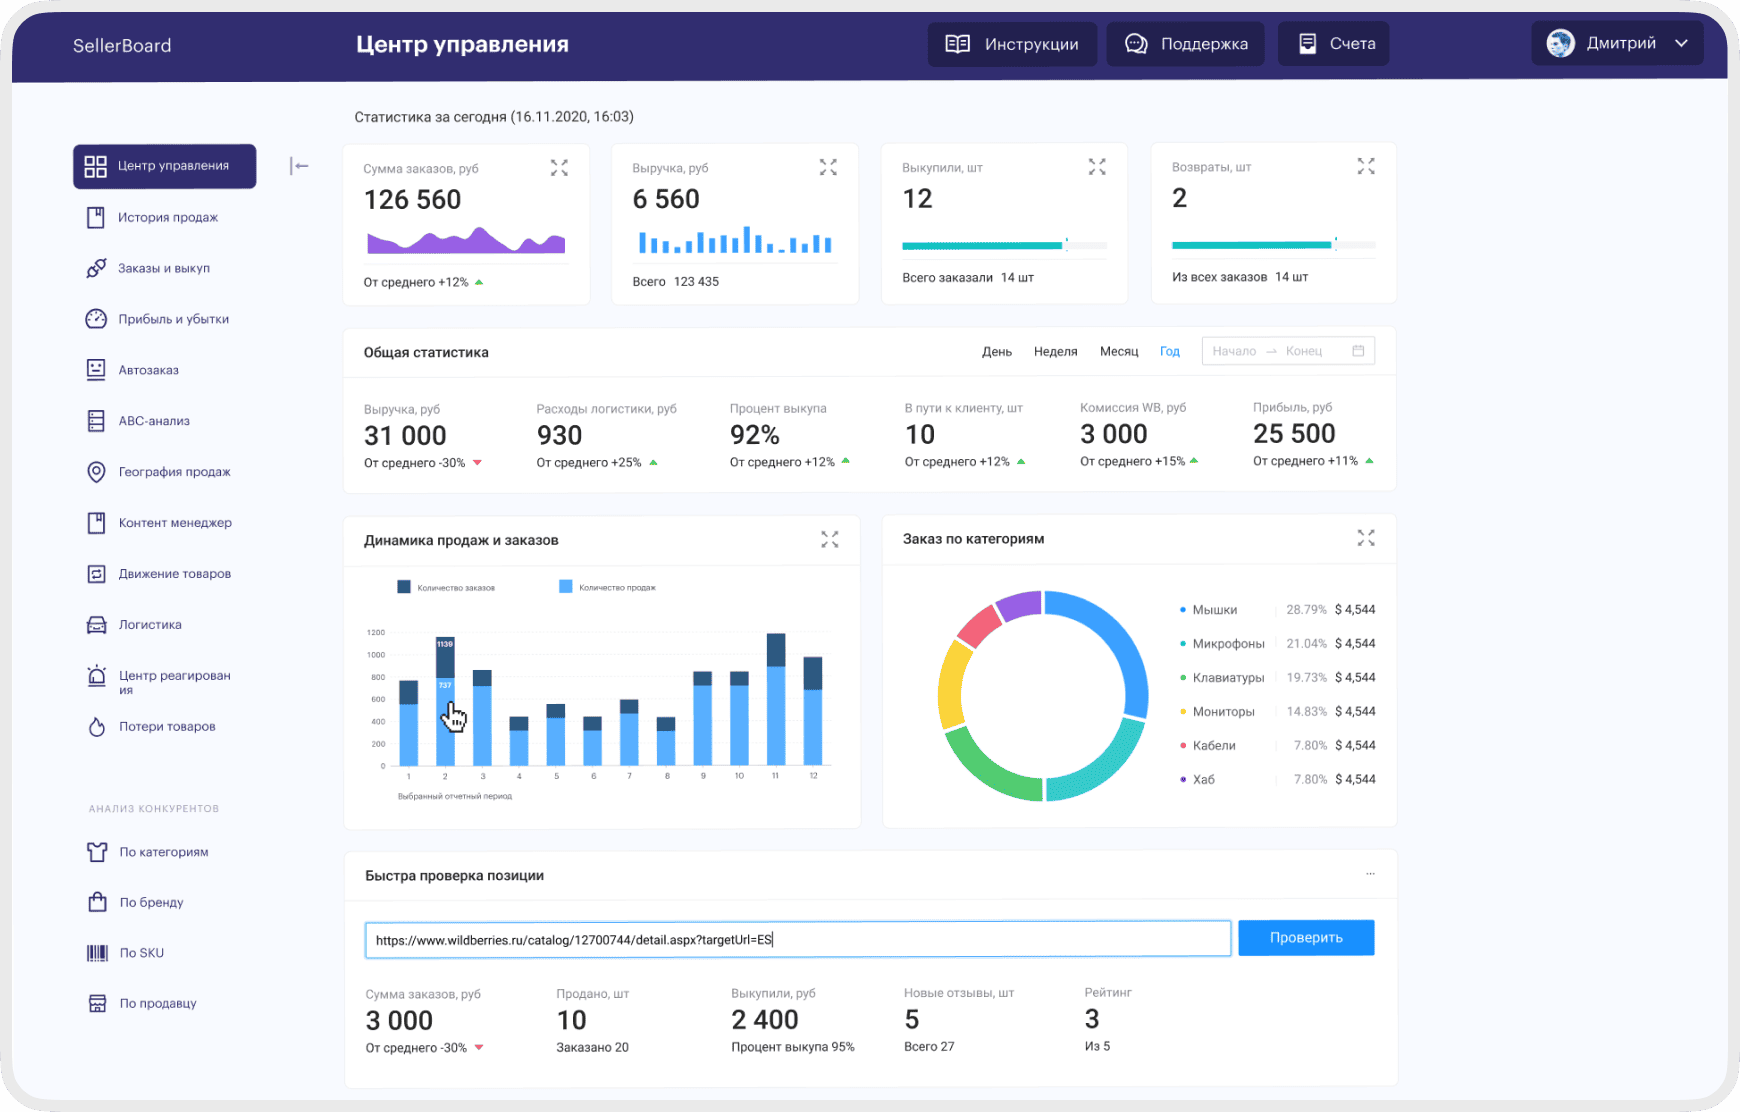Screen dimensions: 1740x1112
Task: Click the Проверить button
Action: click(1306, 938)
